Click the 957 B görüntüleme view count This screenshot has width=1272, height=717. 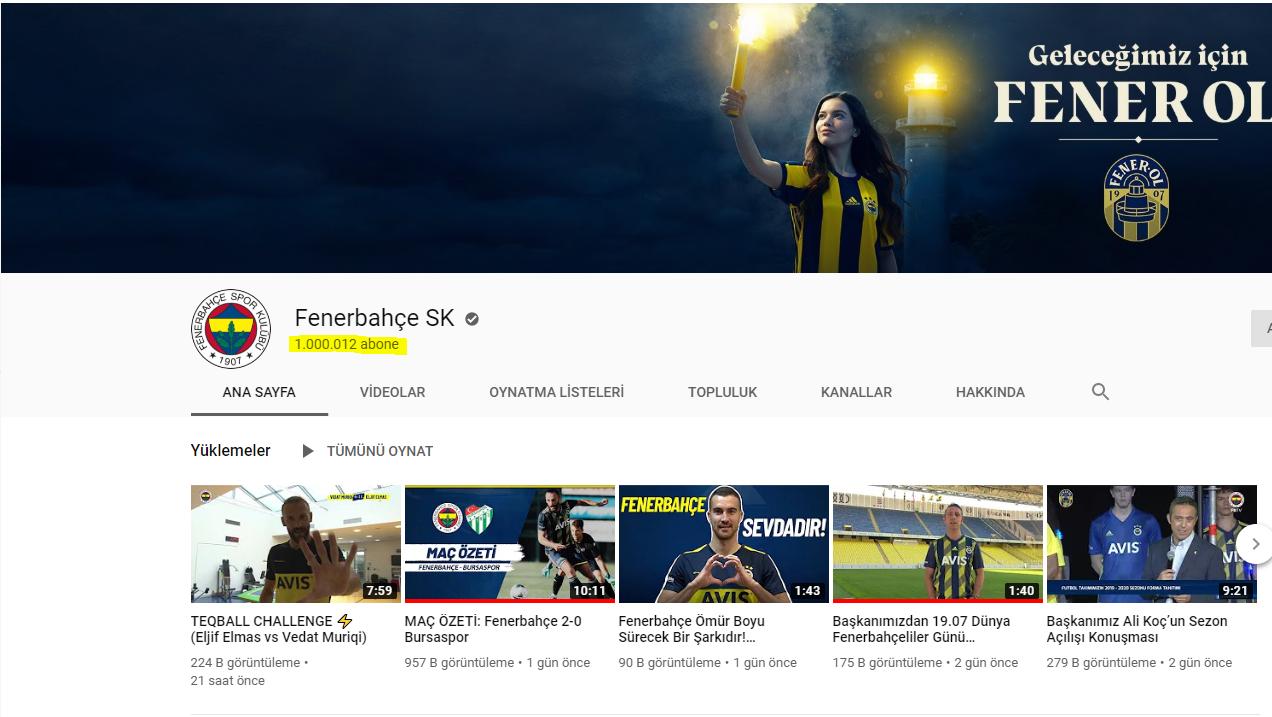pos(459,662)
